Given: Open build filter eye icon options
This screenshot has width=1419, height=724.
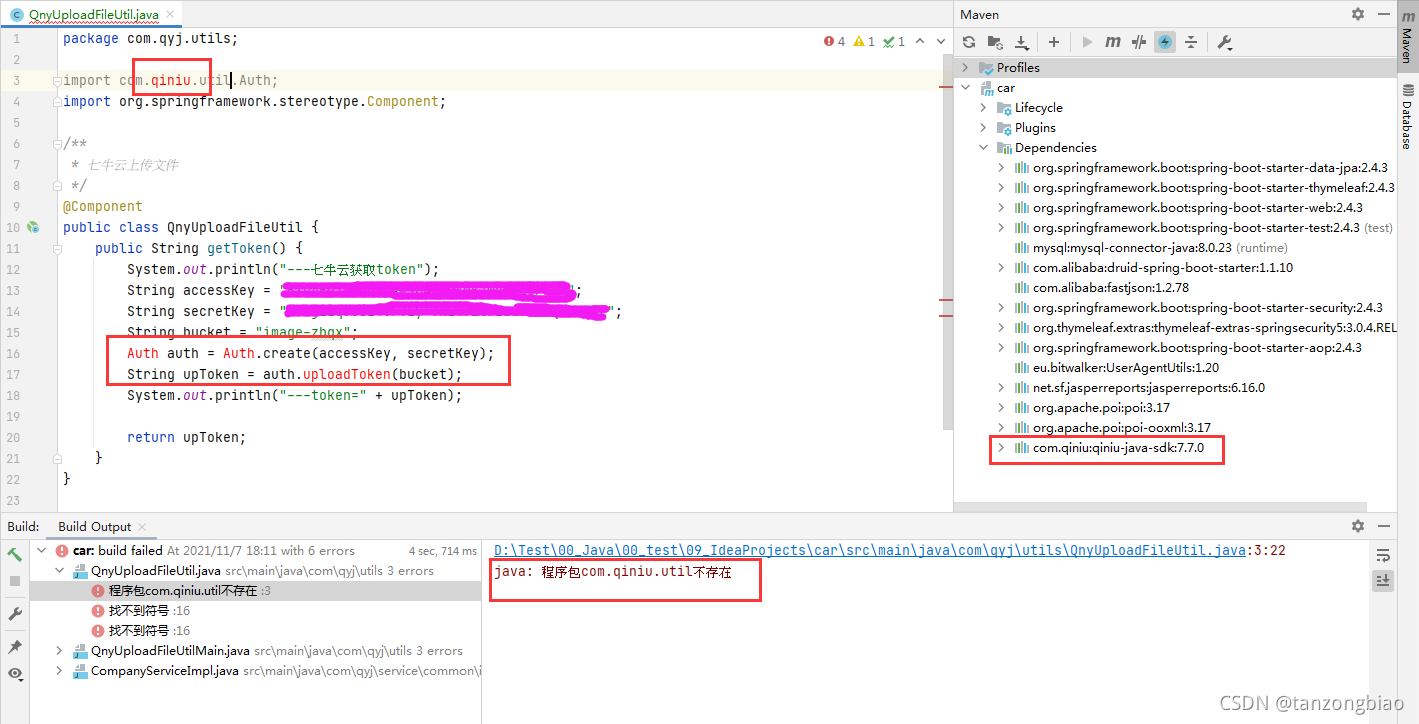Looking at the screenshot, I should click(x=15, y=673).
